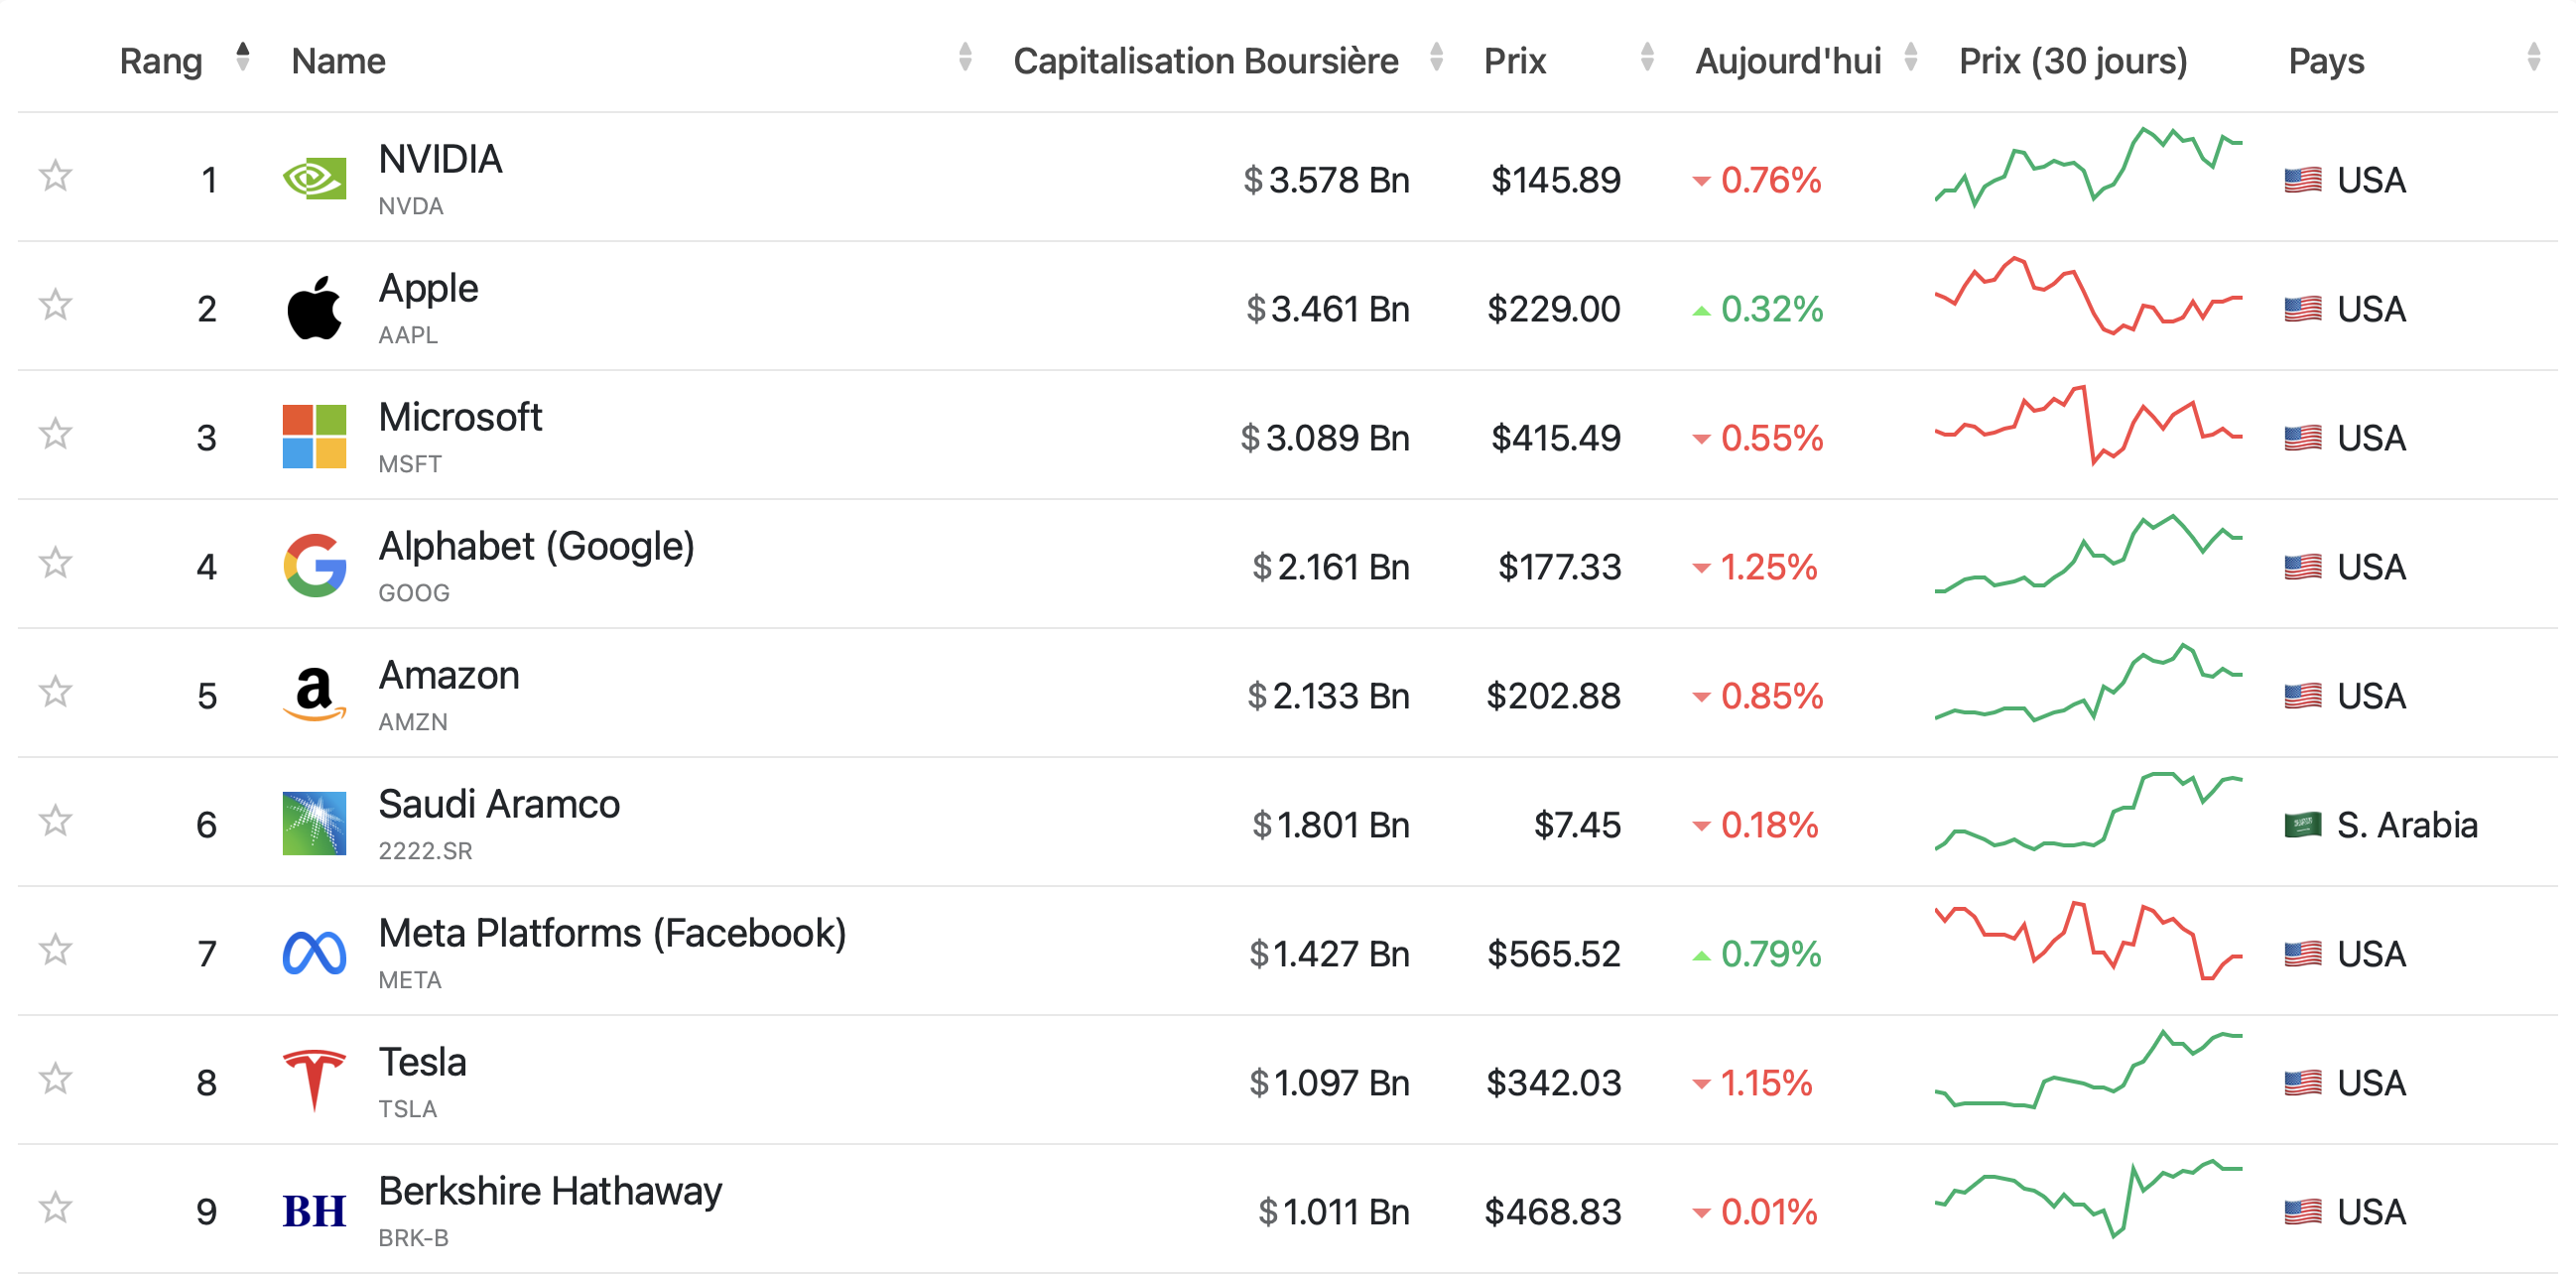The image size is (2576, 1276).
Task: Open the Saudi Aramco company link
Action: [x=498, y=805]
